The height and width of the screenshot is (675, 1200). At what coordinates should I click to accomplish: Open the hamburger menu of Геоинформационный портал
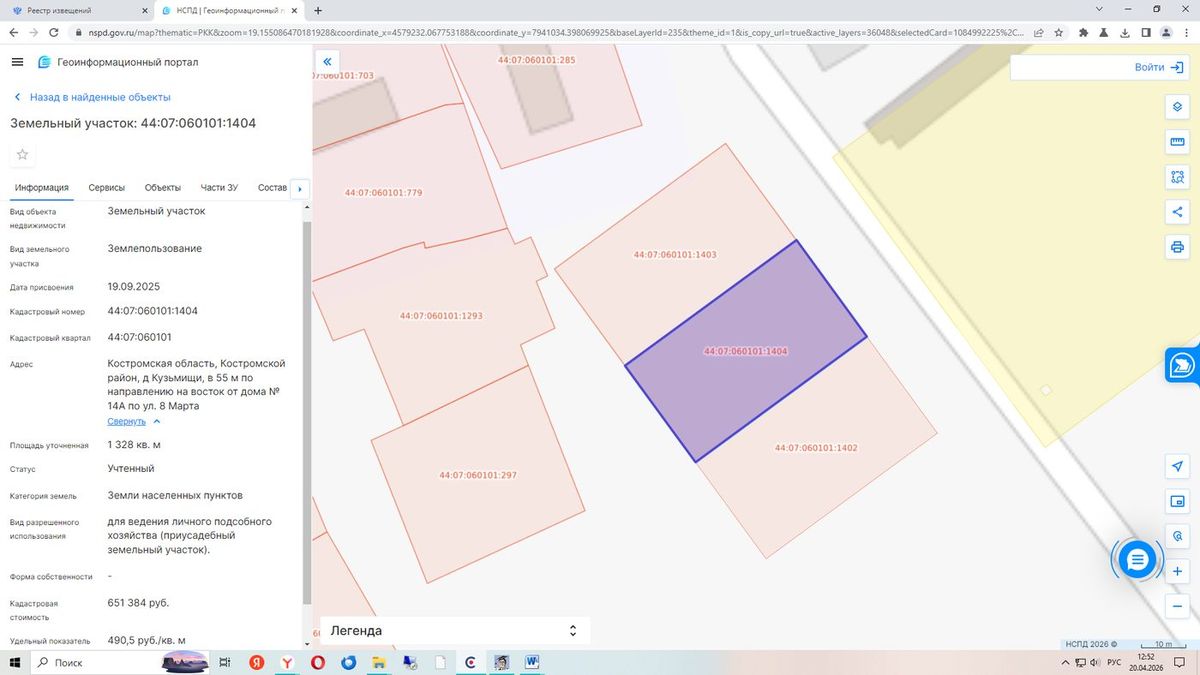tap(17, 62)
